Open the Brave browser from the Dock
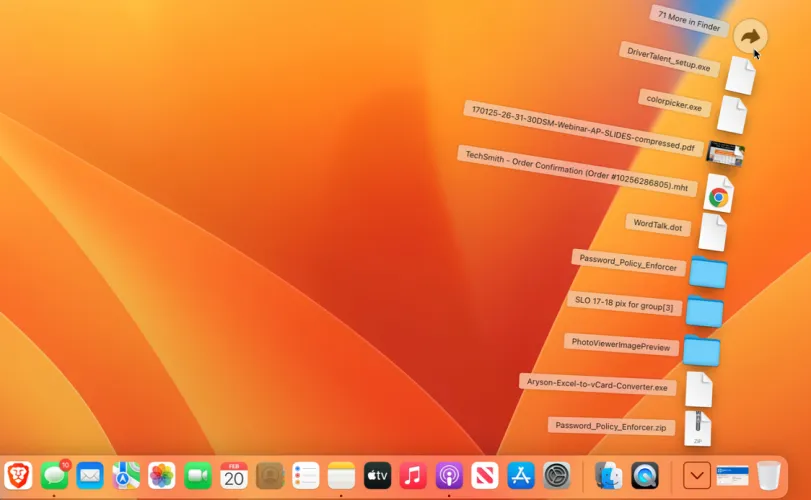 [x=18, y=475]
